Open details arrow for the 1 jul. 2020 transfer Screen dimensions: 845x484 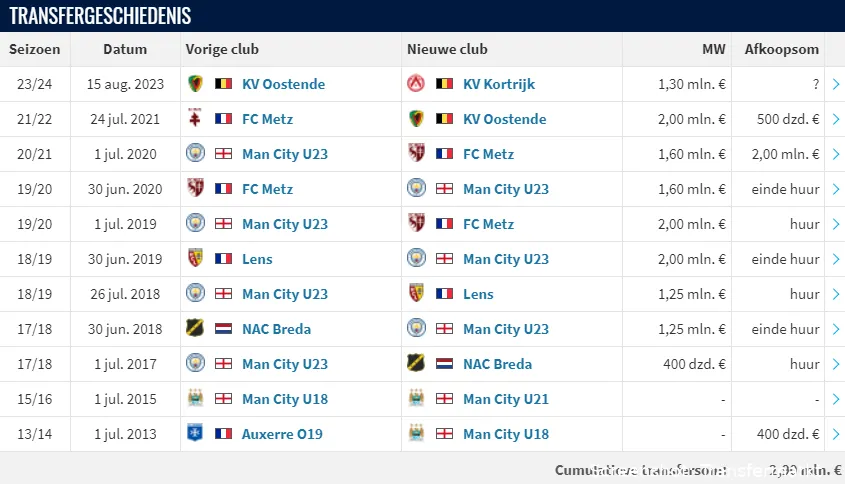(835, 154)
